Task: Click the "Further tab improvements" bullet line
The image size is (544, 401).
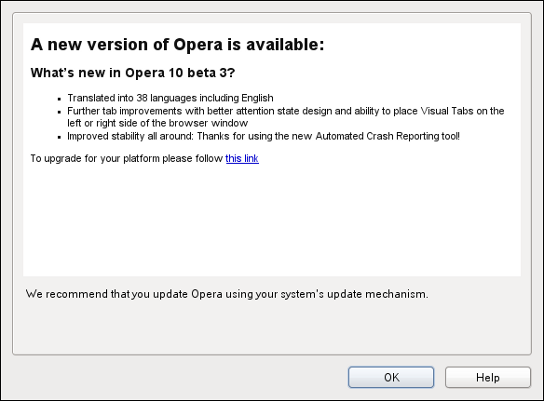Action: pos(286,111)
